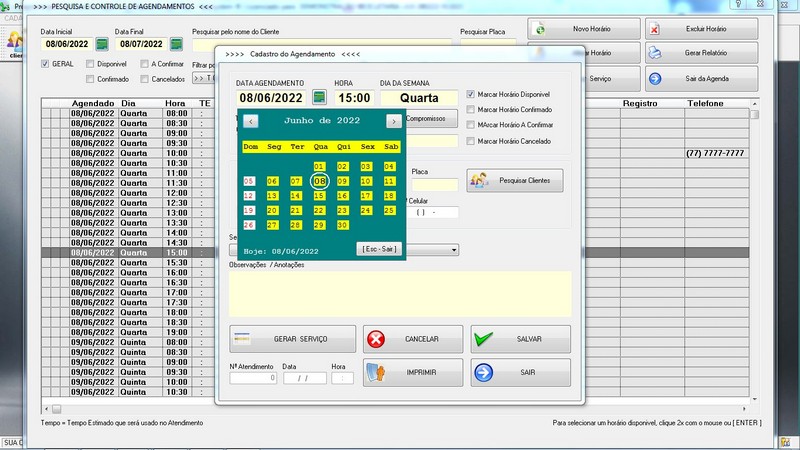800x450 pixels.
Task: Click the Celular phone input field
Action: pyautogui.click(x=433, y=212)
